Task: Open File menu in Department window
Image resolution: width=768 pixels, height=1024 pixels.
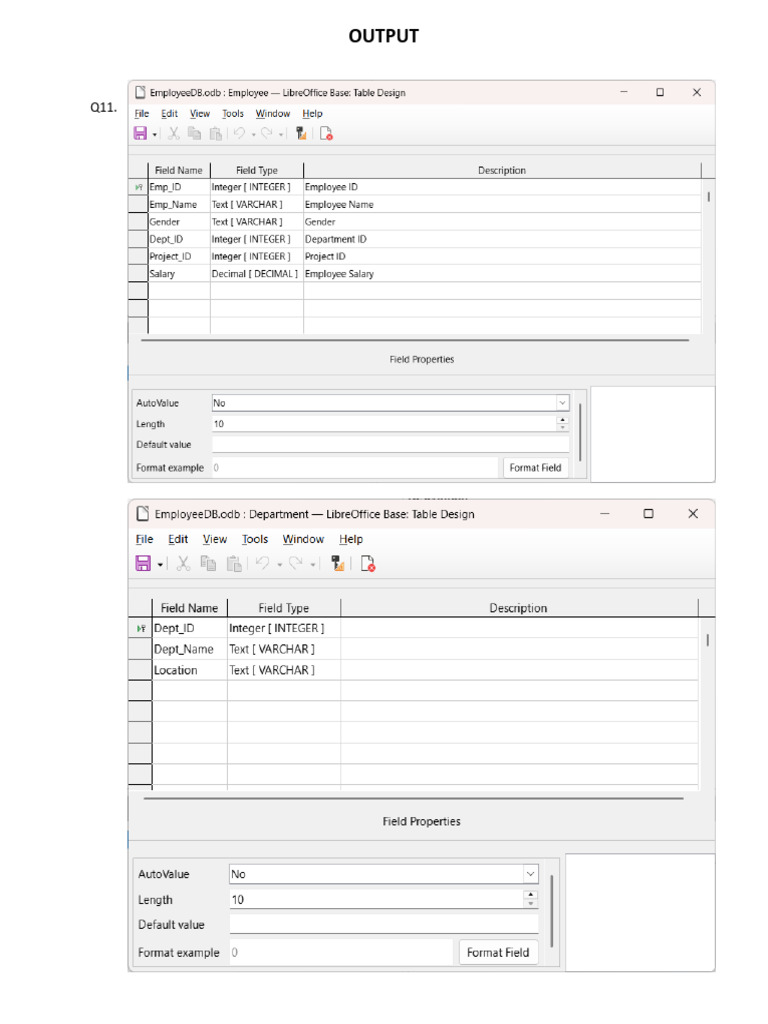Action: coord(144,539)
